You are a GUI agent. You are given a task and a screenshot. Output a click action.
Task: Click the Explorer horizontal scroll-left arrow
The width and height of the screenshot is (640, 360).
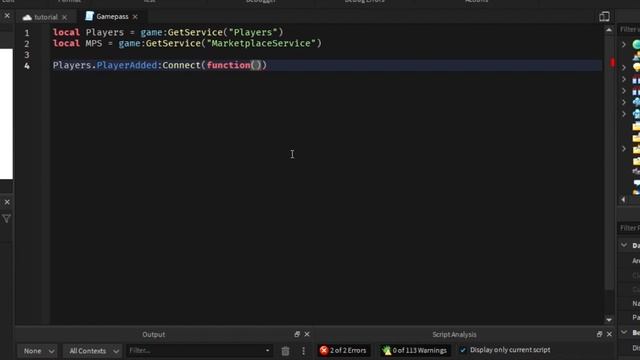point(623,200)
